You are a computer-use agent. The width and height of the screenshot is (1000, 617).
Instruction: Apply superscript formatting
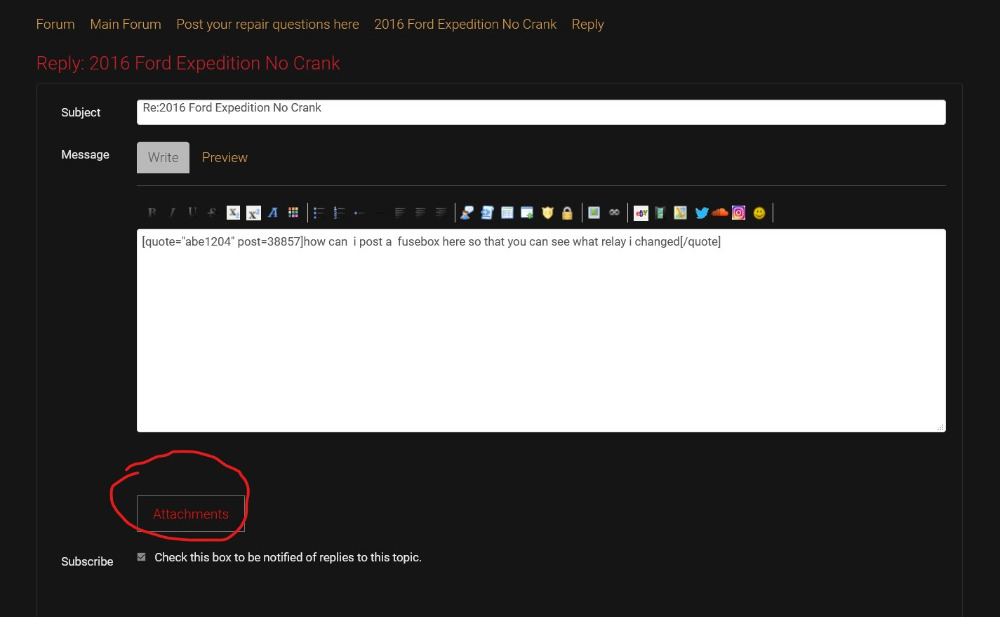click(253, 212)
